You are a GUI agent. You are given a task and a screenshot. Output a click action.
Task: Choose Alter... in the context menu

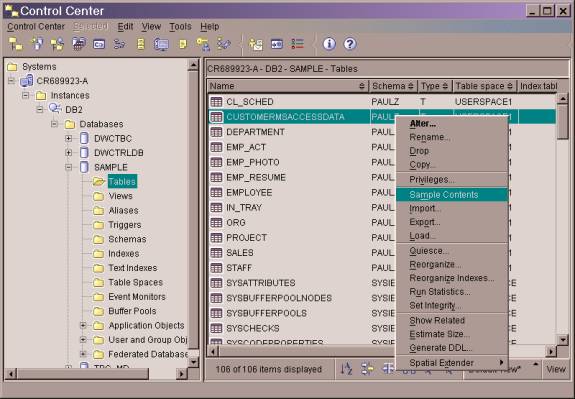click(452, 124)
